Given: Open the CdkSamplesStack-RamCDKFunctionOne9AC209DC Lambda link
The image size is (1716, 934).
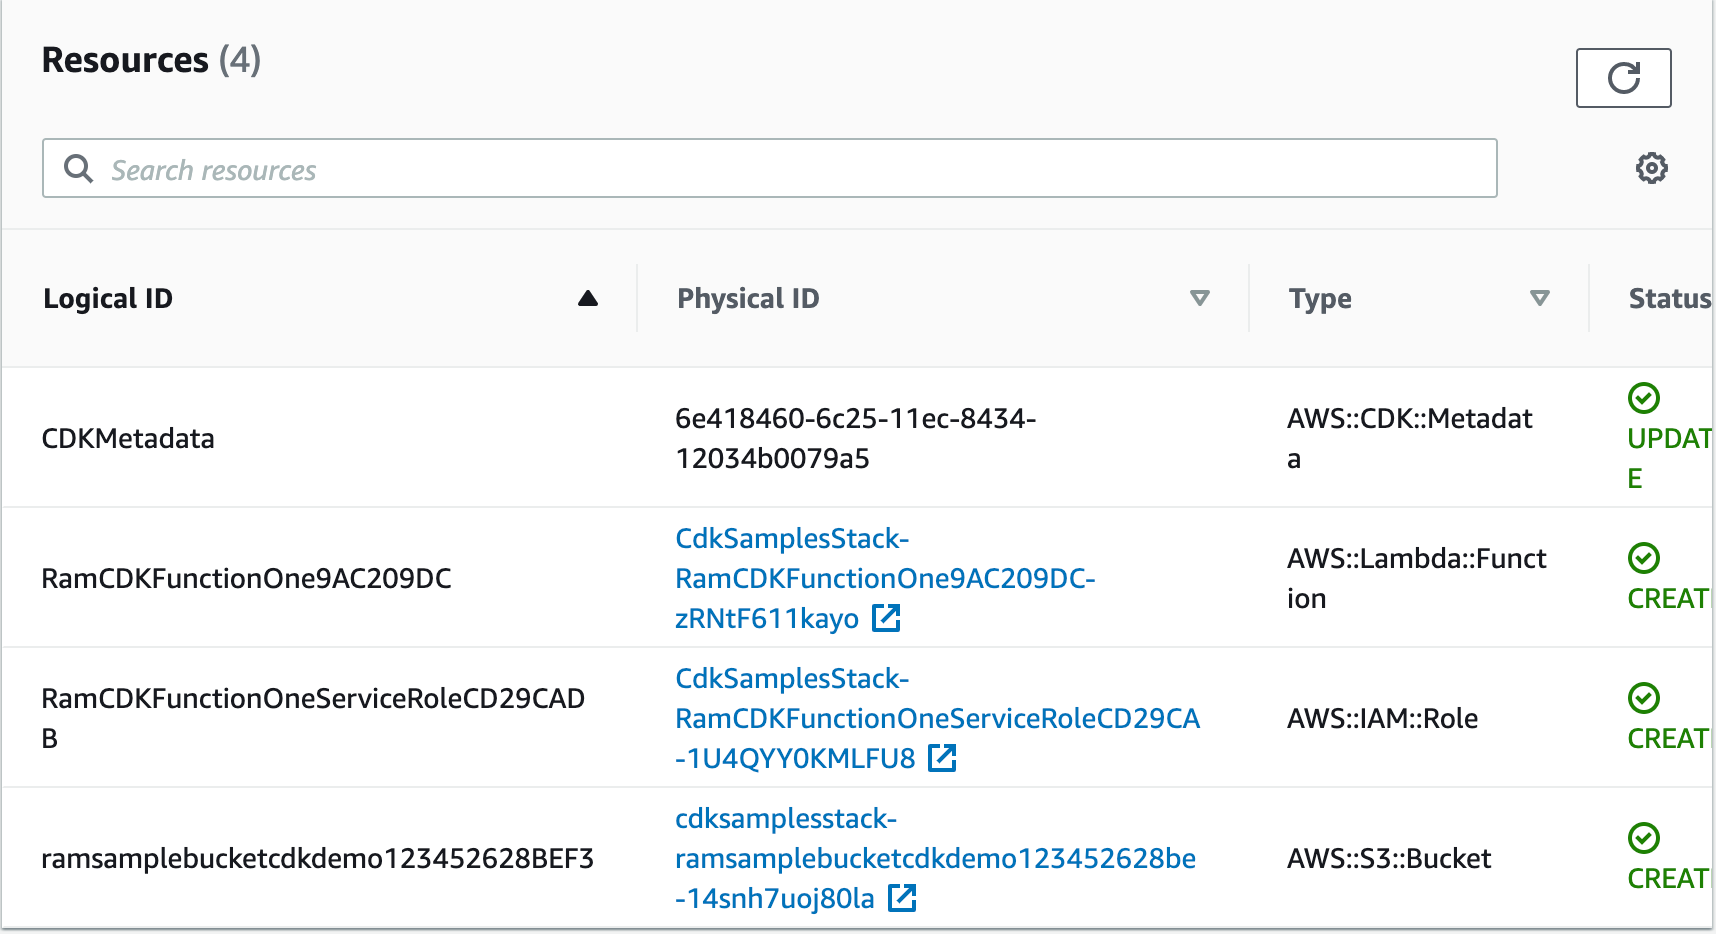Looking at the screenshot, I should pos(884,578).
